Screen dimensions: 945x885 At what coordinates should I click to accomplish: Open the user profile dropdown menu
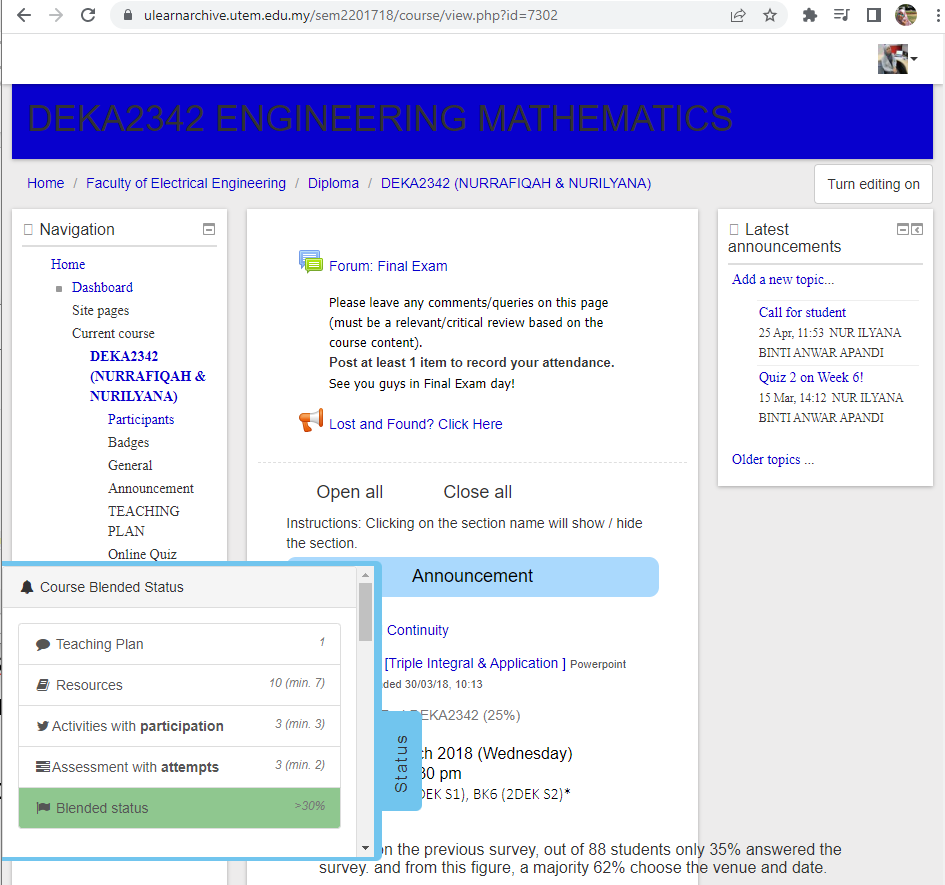(898, 59)
